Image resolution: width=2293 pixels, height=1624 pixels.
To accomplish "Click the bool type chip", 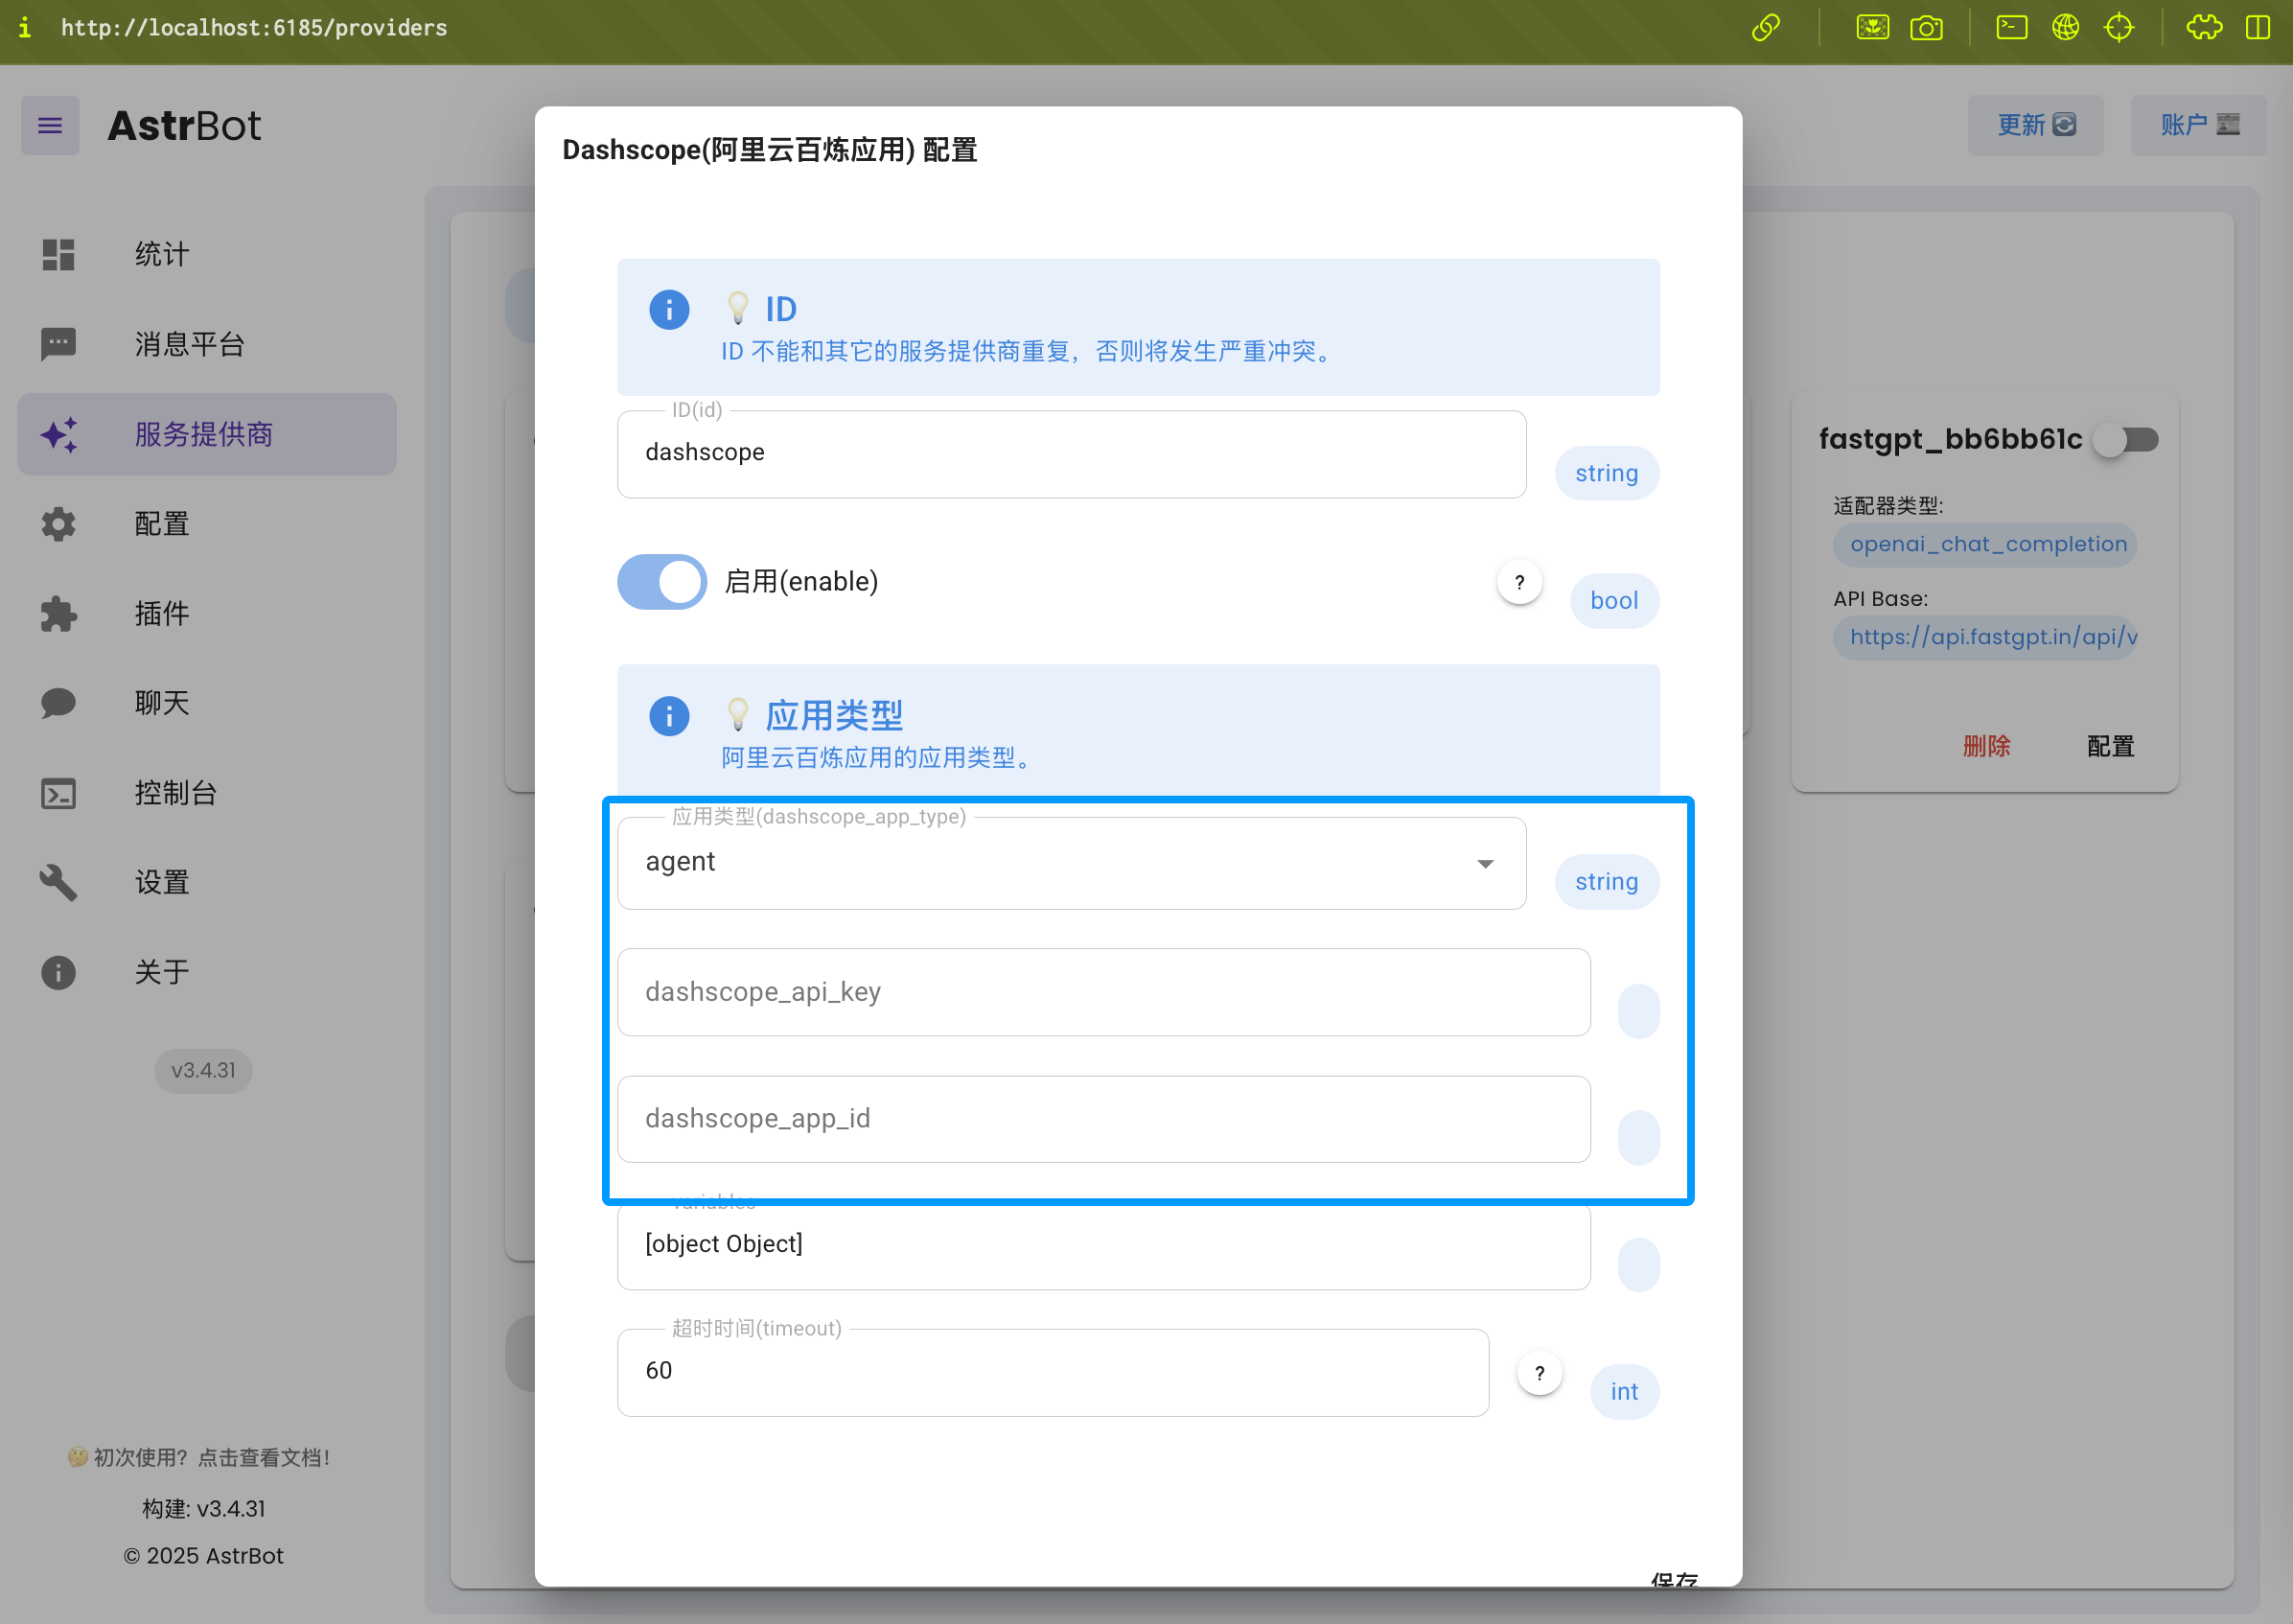I will pyautogui.click(x=1614, y=600).
